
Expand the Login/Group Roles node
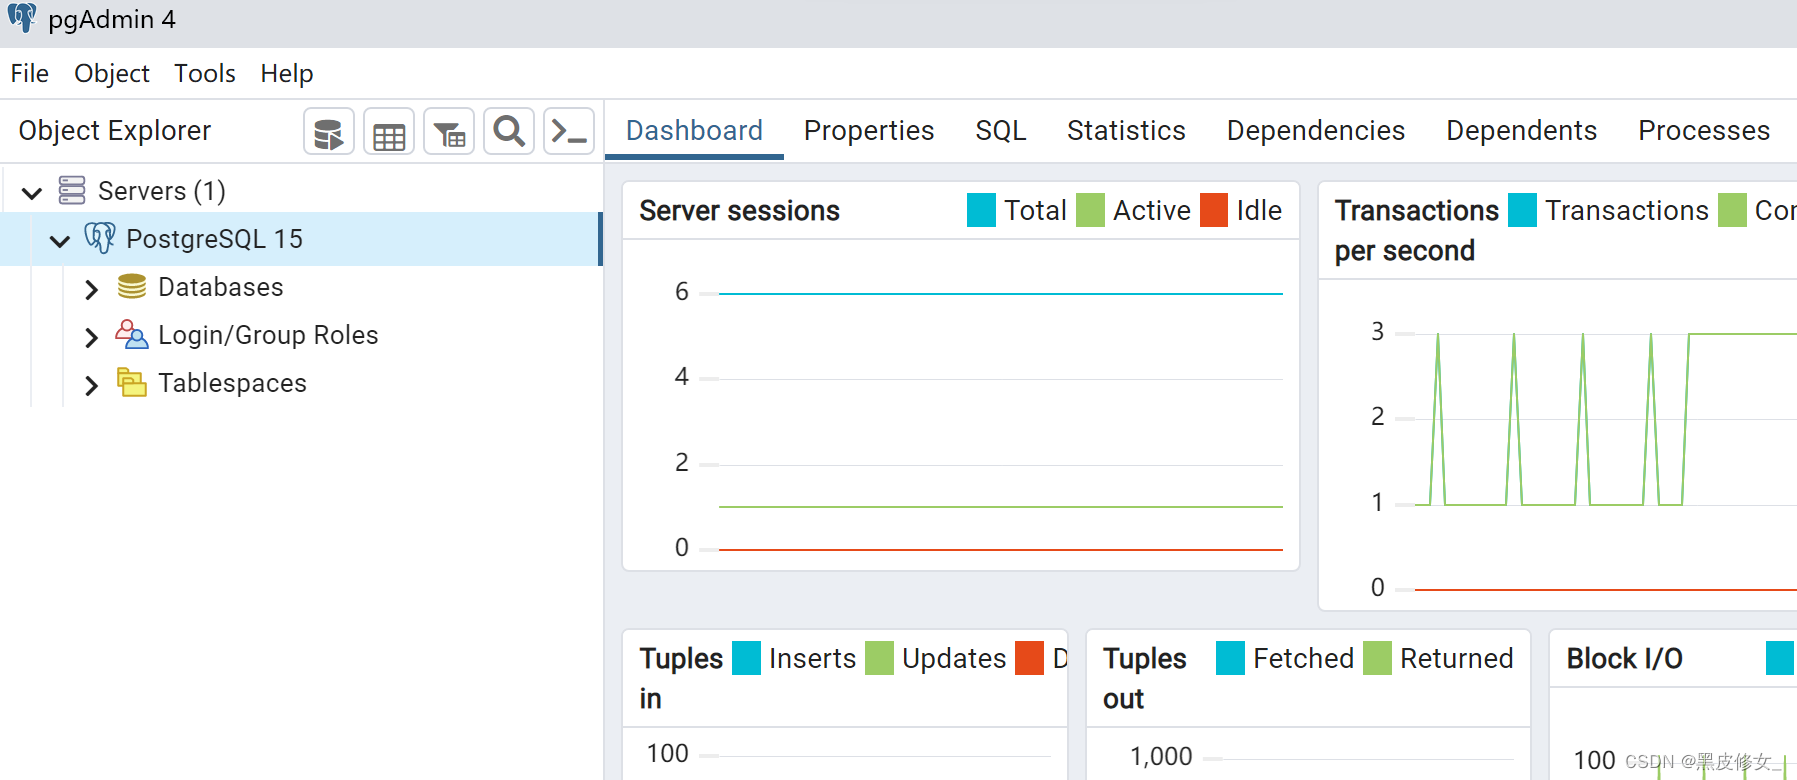coord(91,337)
